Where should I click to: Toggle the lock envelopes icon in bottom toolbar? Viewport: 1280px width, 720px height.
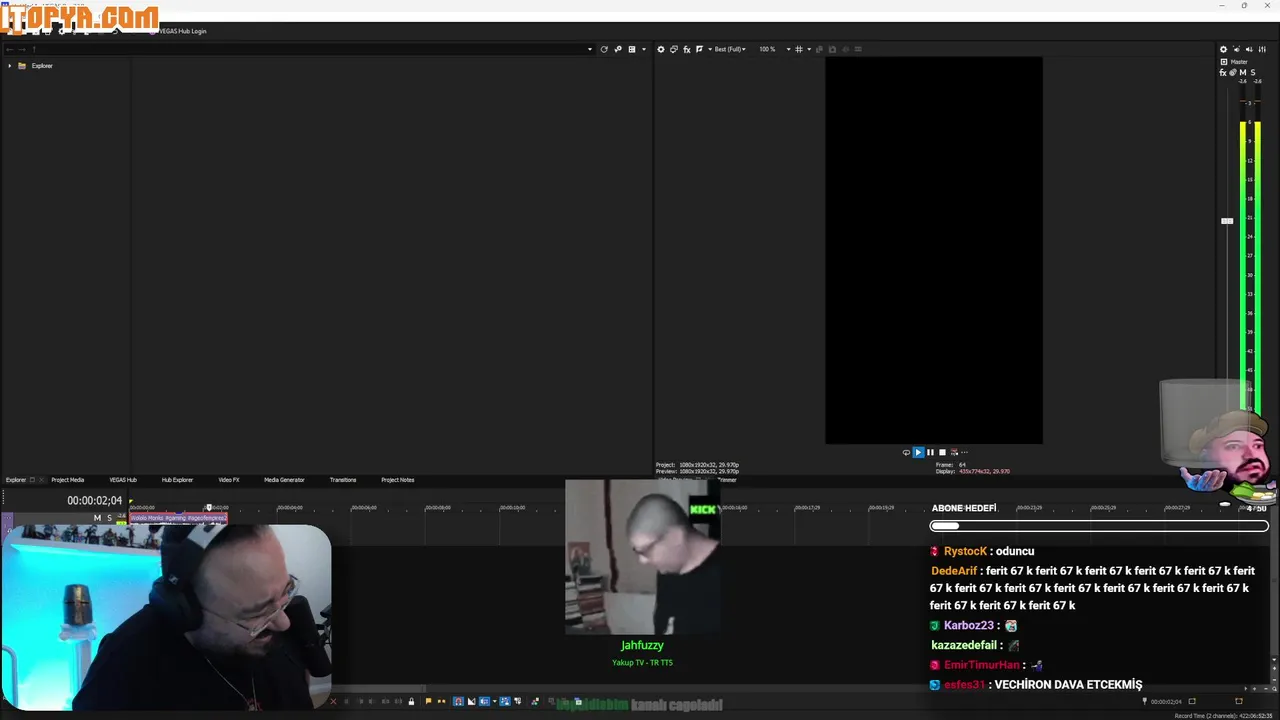pos(411,701)
